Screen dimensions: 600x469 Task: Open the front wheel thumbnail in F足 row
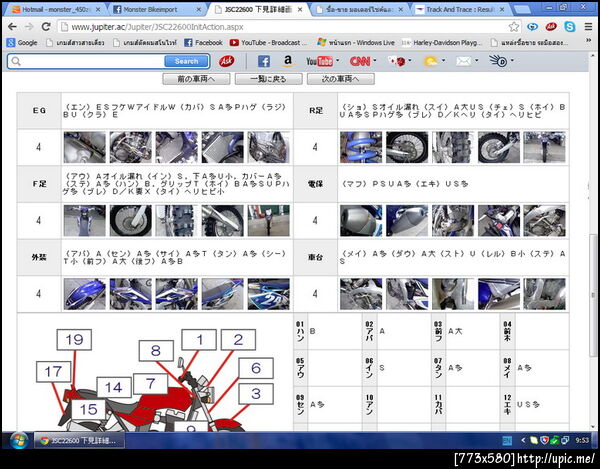[130, 221]
